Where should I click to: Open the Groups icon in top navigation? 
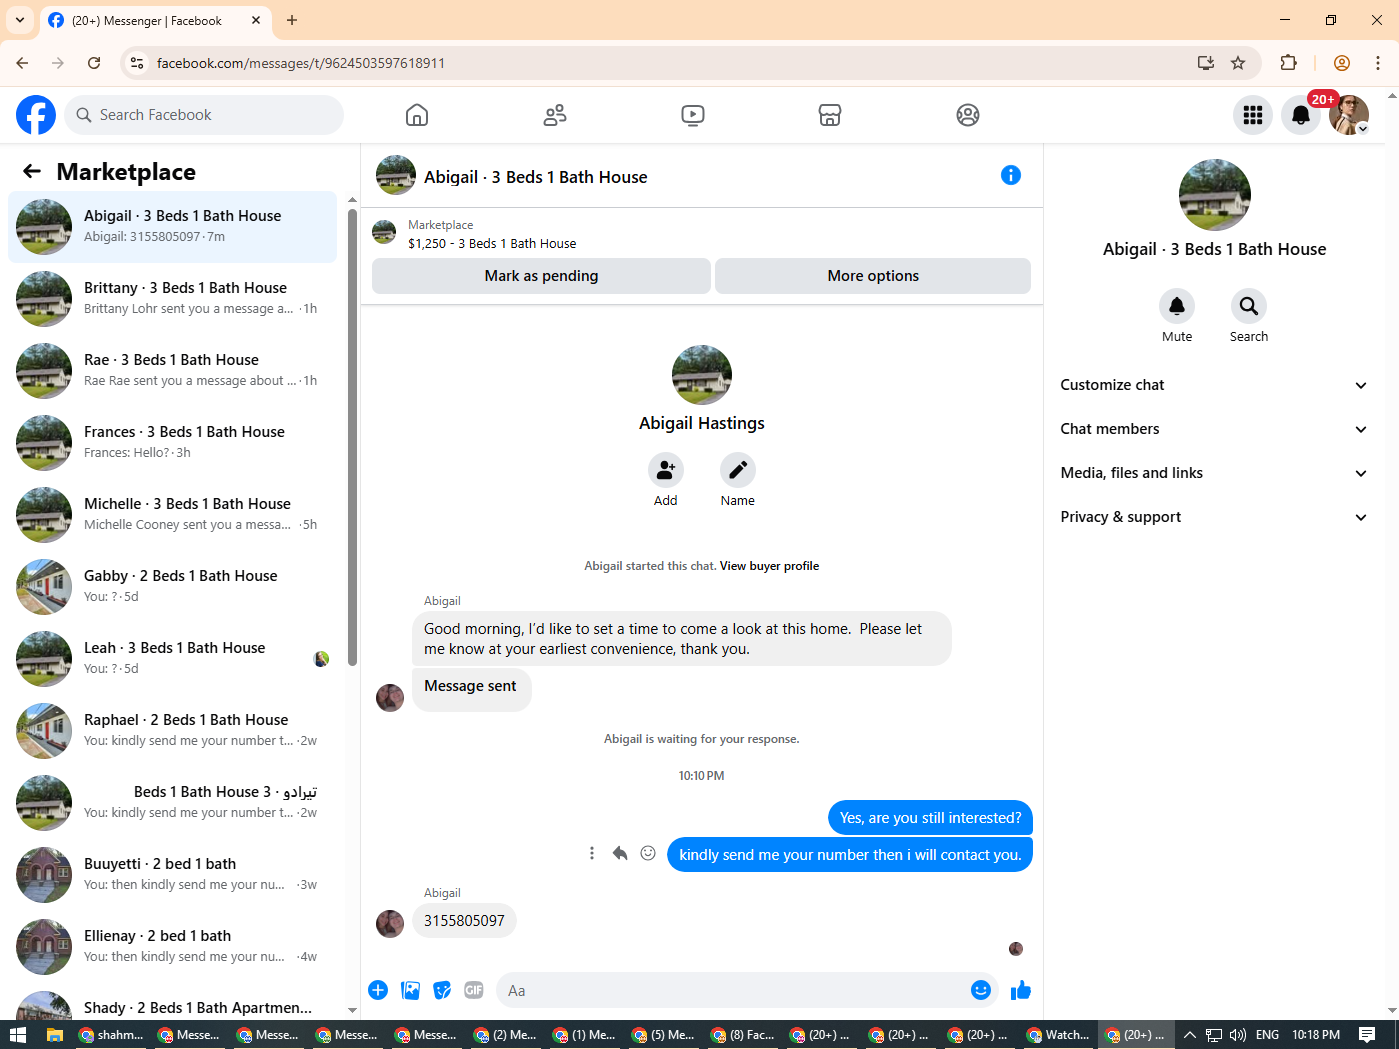[968, 115]
